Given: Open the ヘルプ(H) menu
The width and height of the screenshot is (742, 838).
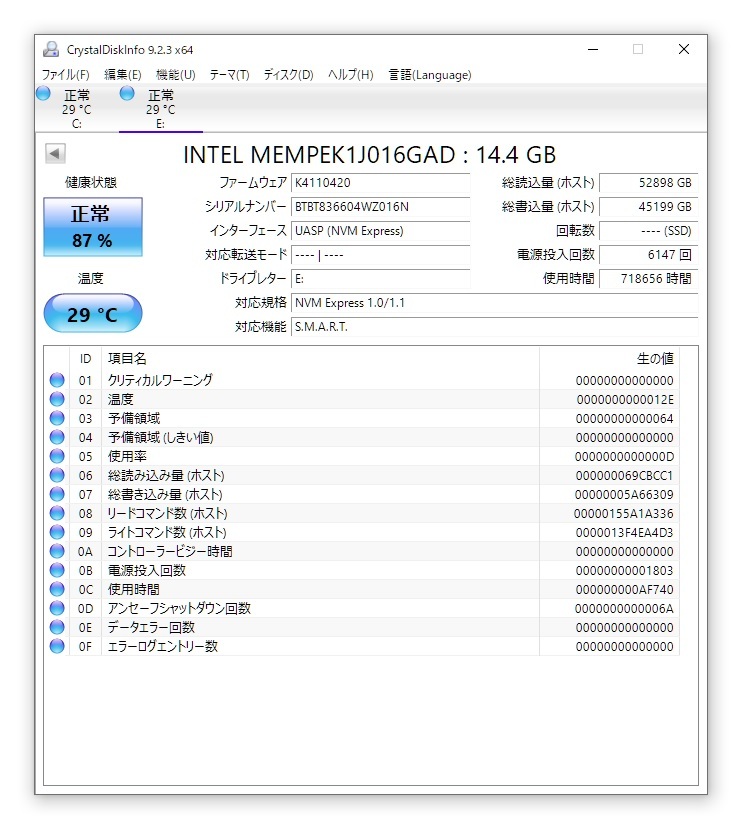Looking at the screenshot, I should point(351,75).
